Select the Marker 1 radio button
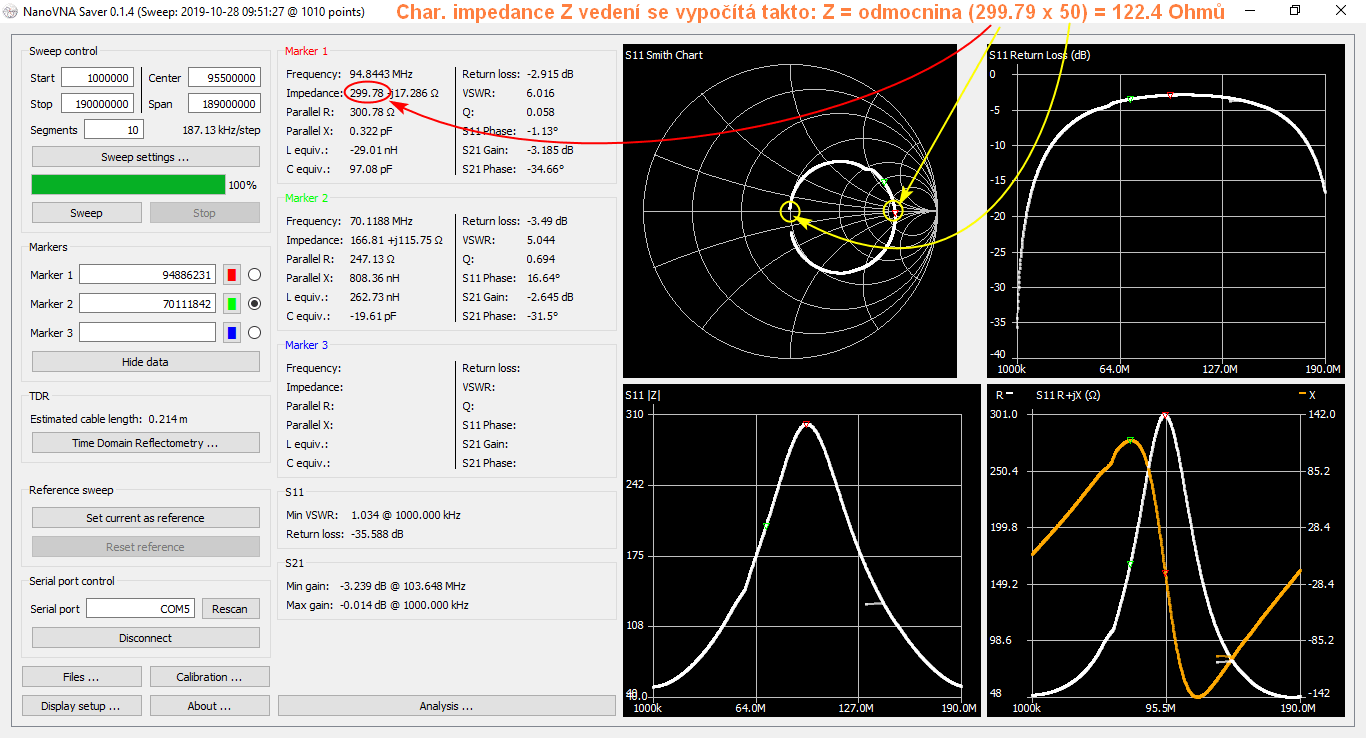The width and height of the screenshot is (1366, 738). click(254, 275)
